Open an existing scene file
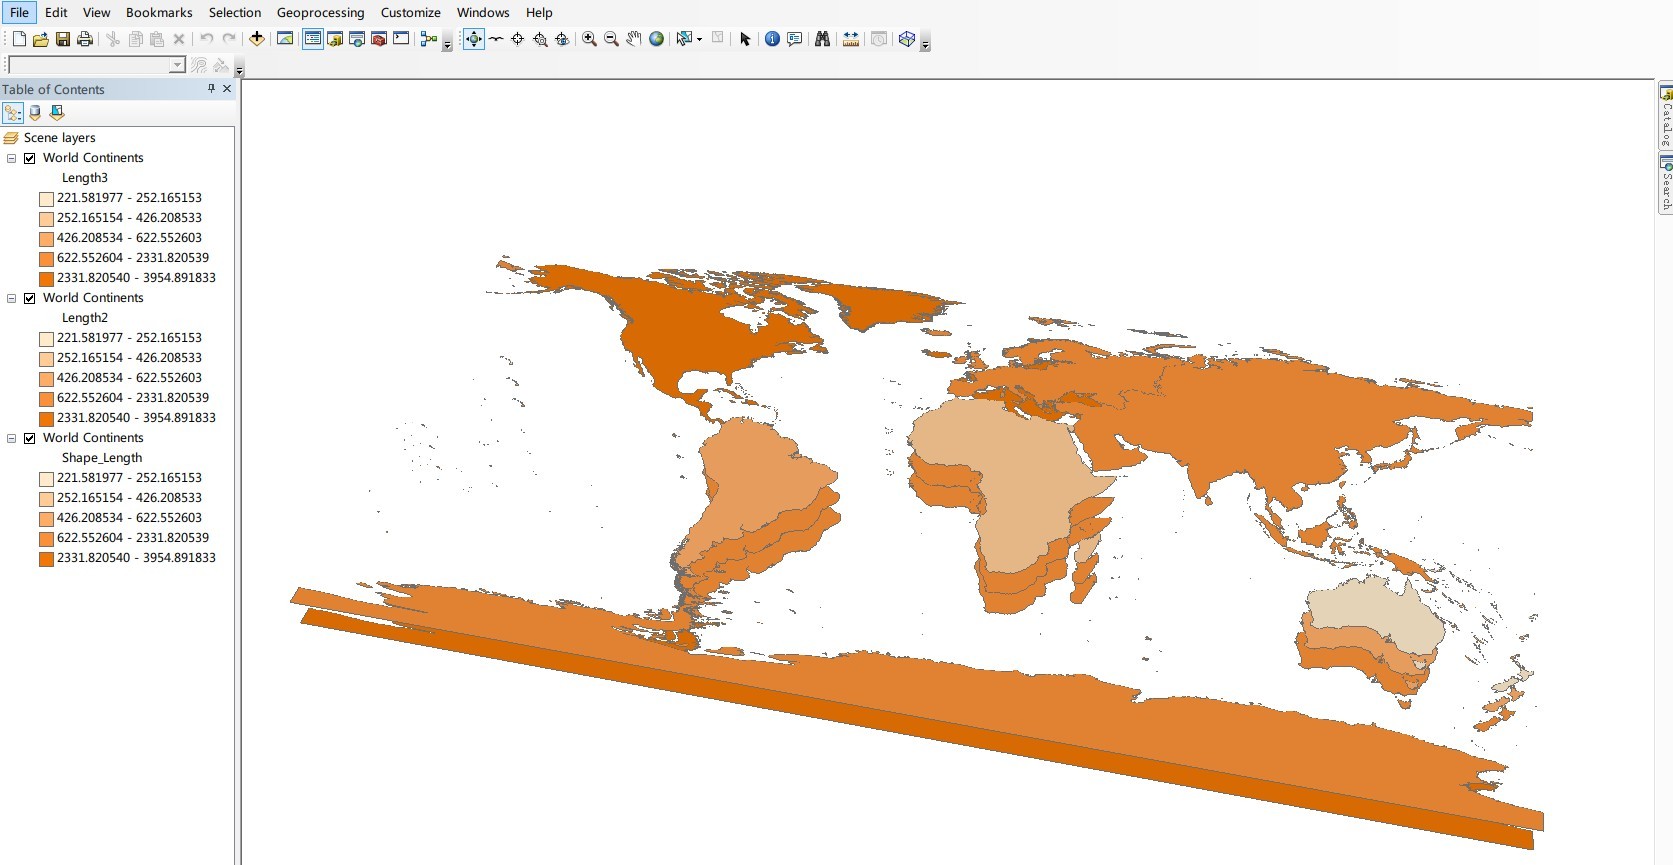 click(41, 39)
